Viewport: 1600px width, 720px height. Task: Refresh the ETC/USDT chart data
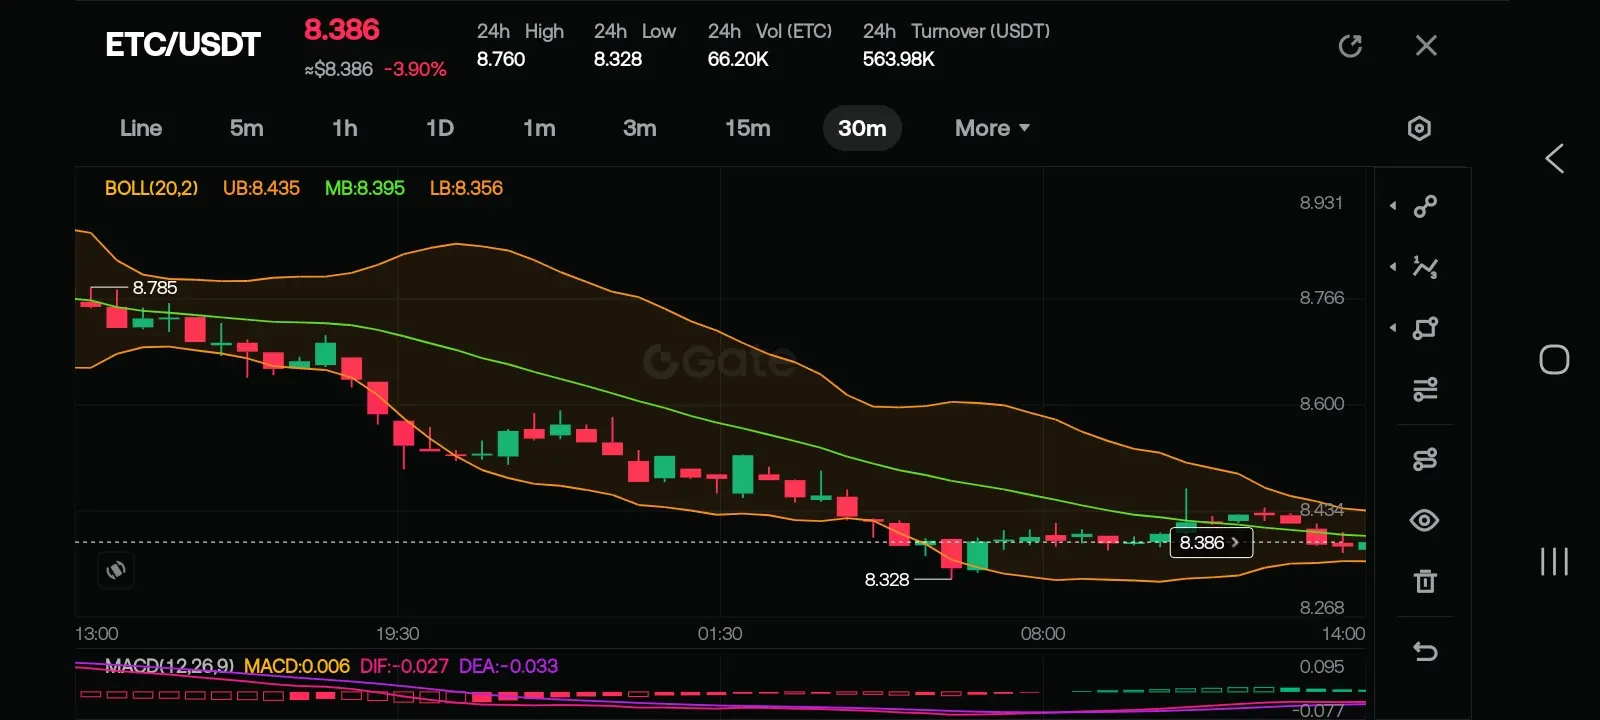(x=1350, y=46)
